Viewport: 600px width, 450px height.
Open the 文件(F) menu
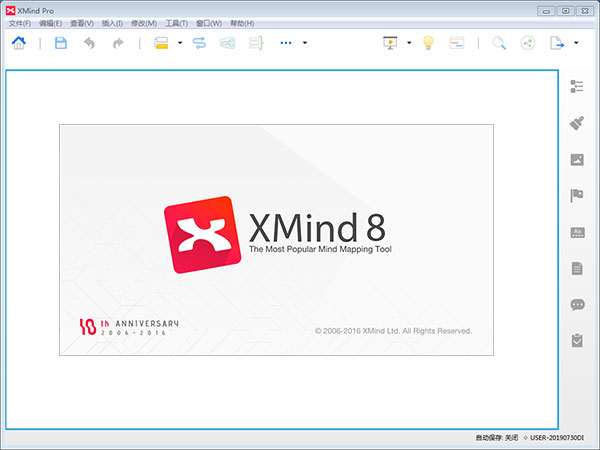(20, 23)
